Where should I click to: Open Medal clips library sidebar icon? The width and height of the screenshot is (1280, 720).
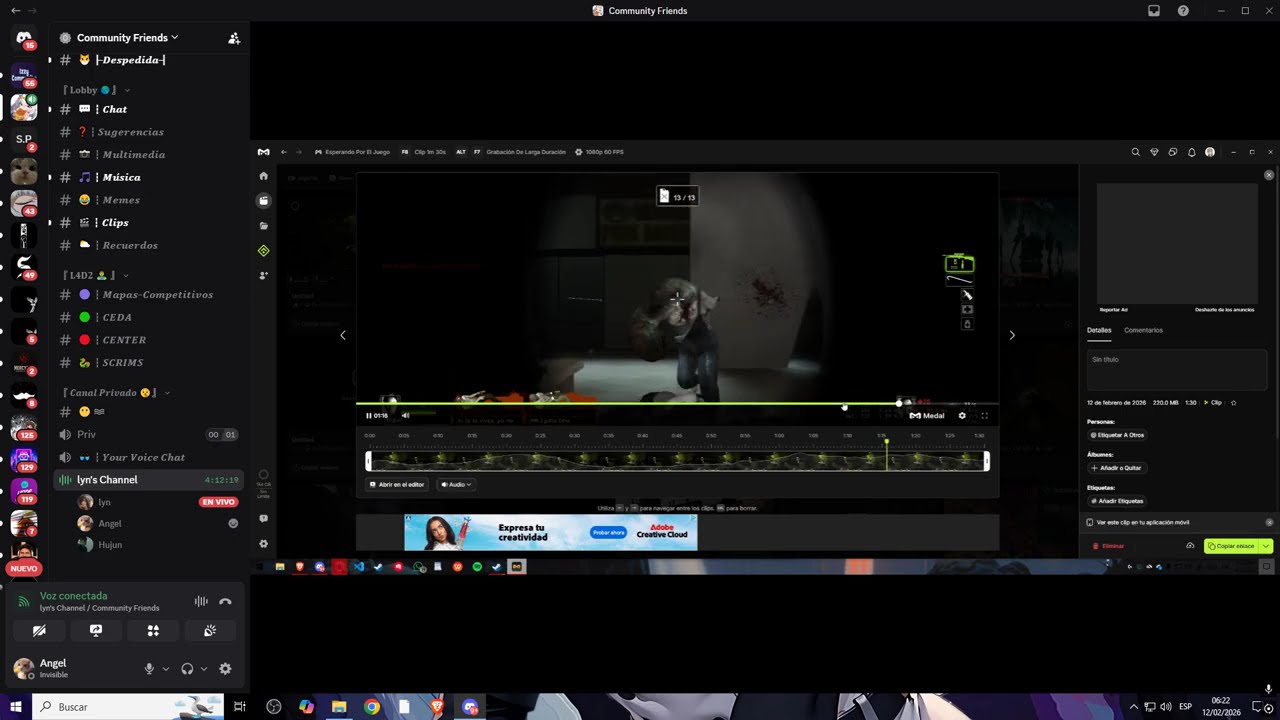263,201
